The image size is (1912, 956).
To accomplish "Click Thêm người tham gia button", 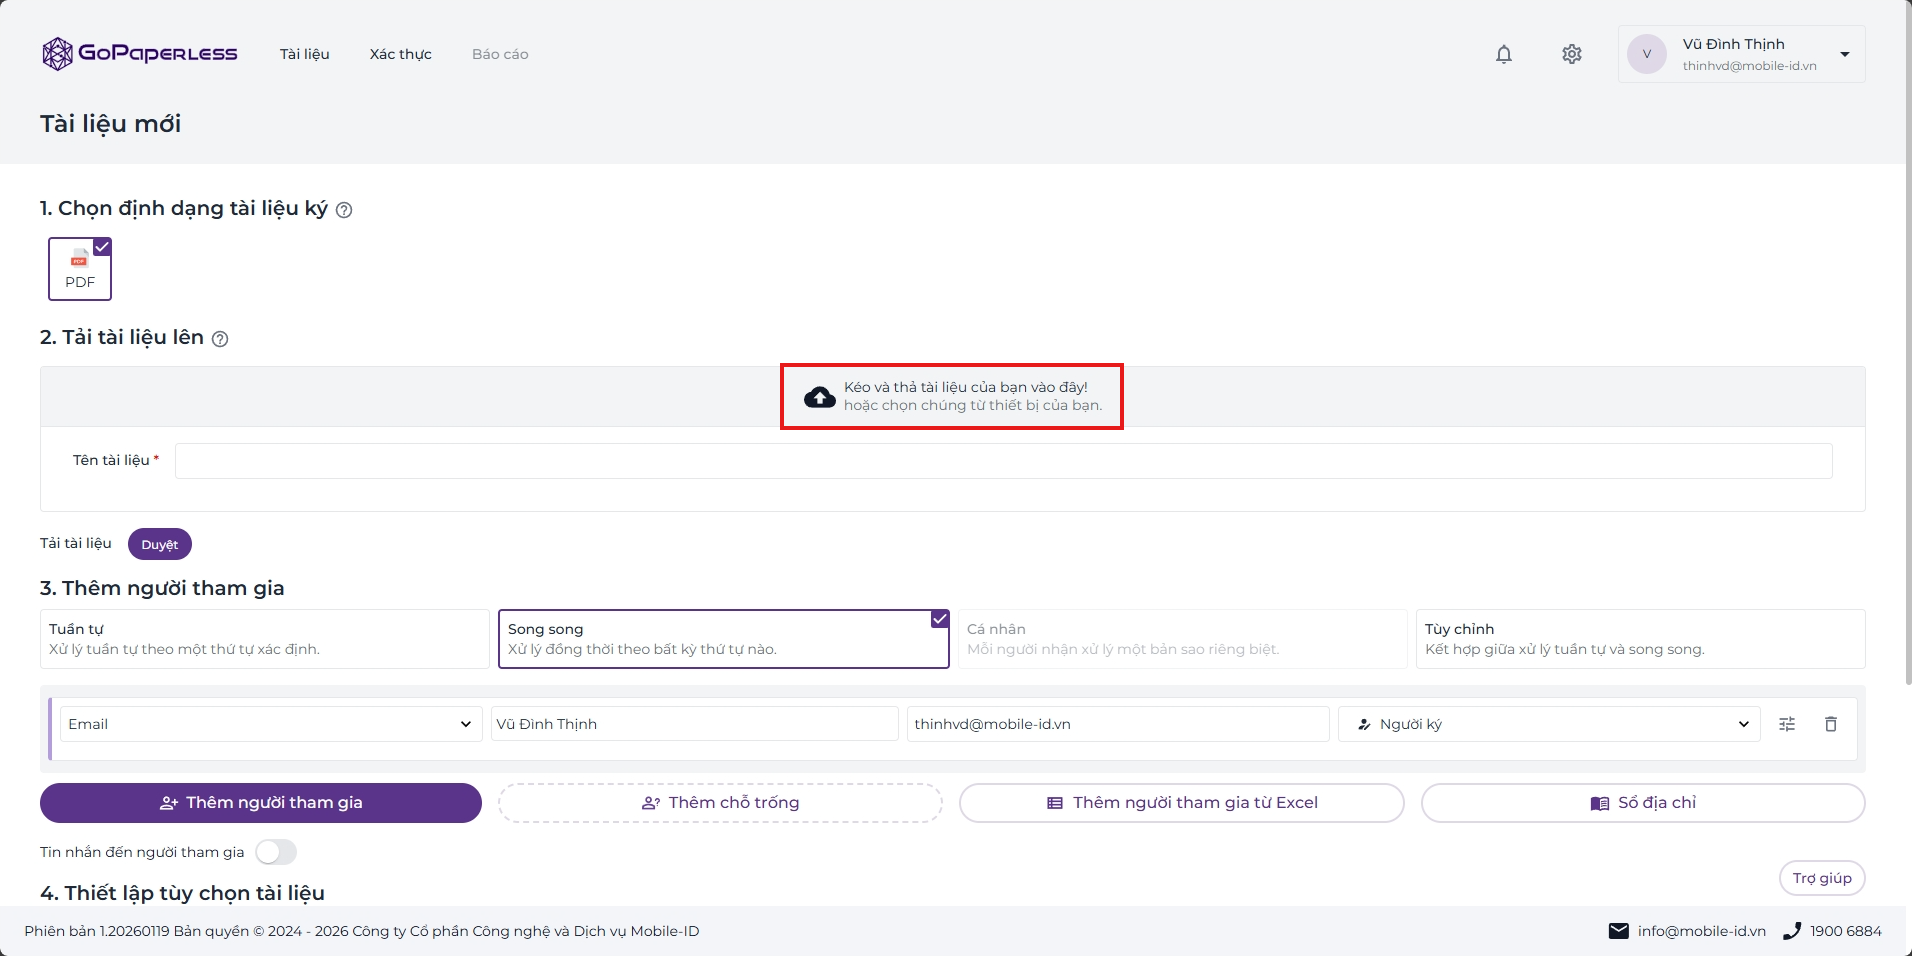I will [261, 803].
